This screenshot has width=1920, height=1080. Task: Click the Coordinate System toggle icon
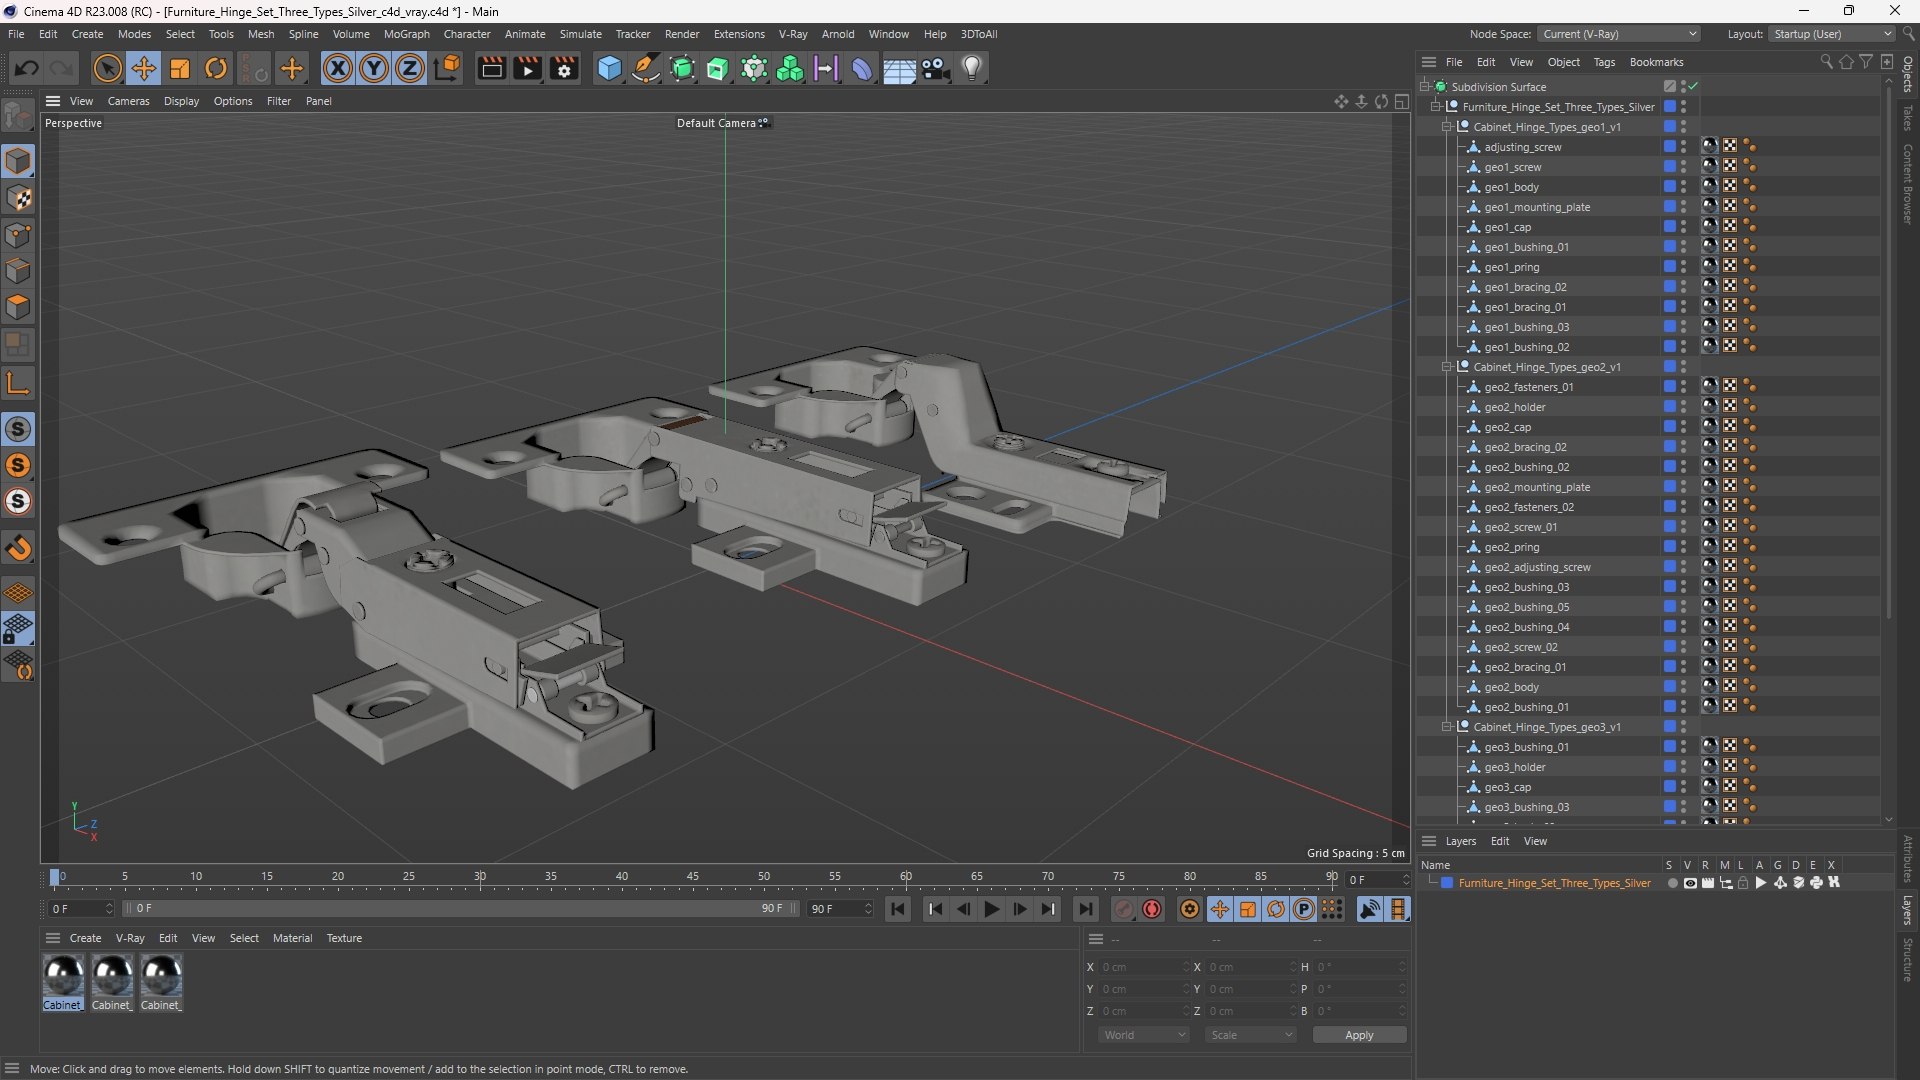(x=447, y=68)
